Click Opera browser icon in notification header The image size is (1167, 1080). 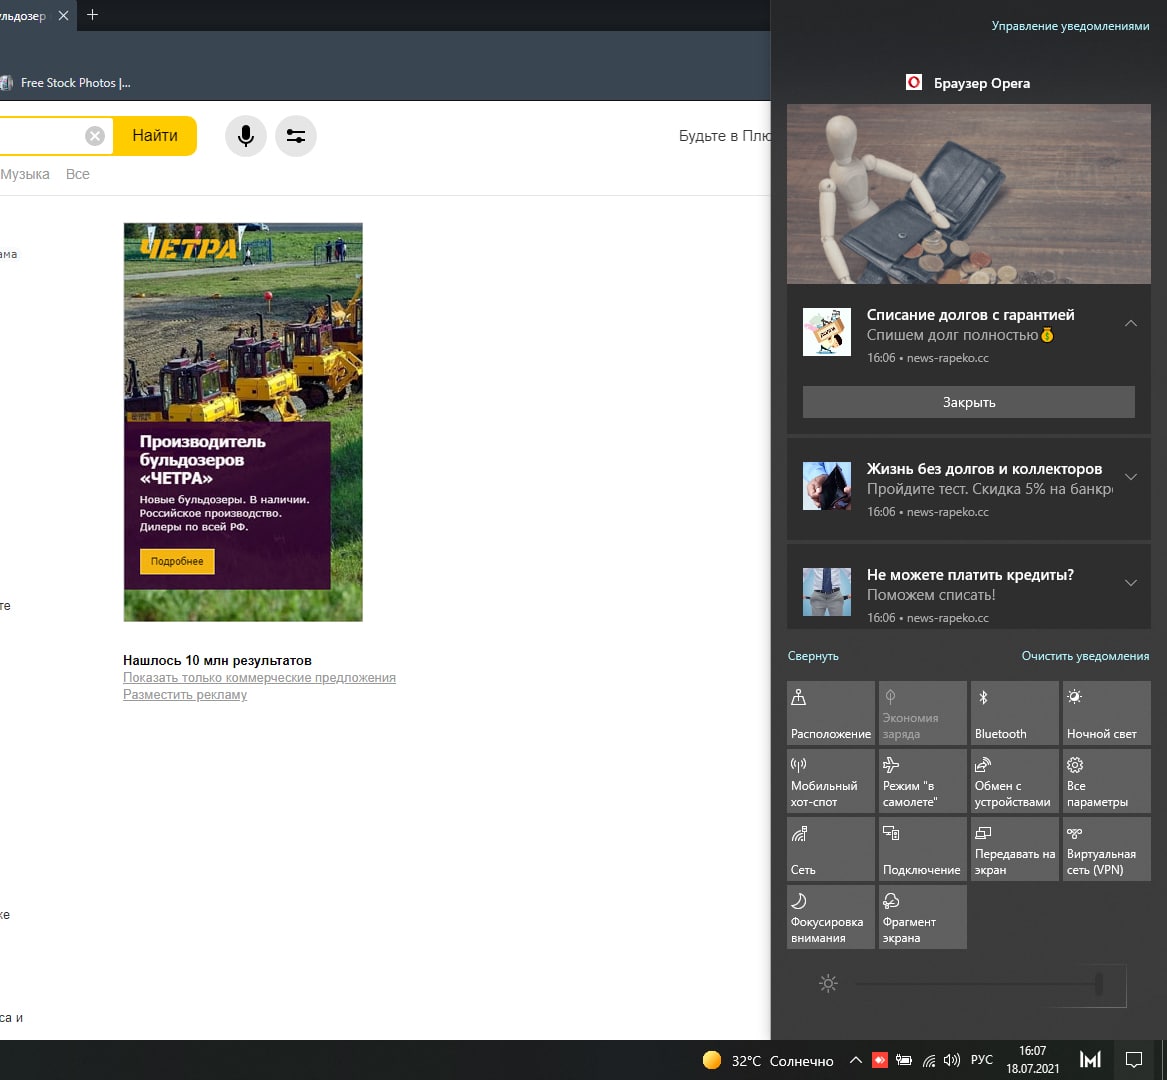(x=914, y=83)
